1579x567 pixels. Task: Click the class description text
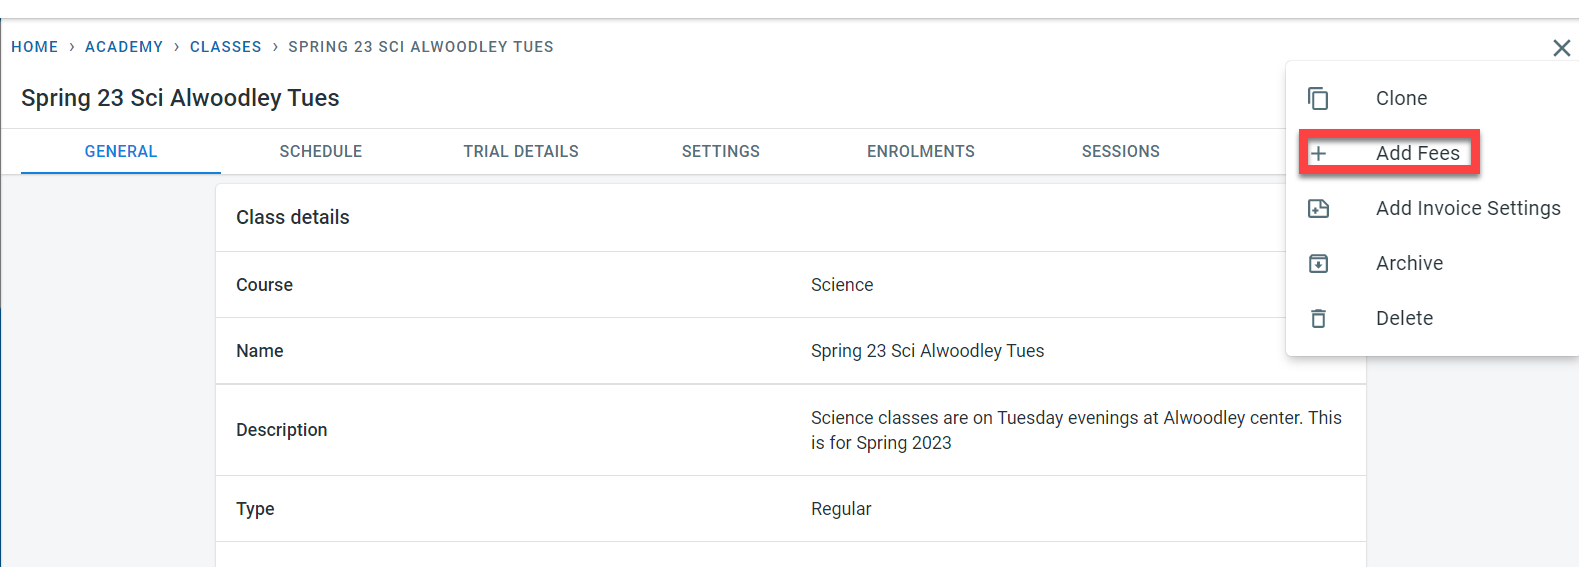tap(1075, 430)
